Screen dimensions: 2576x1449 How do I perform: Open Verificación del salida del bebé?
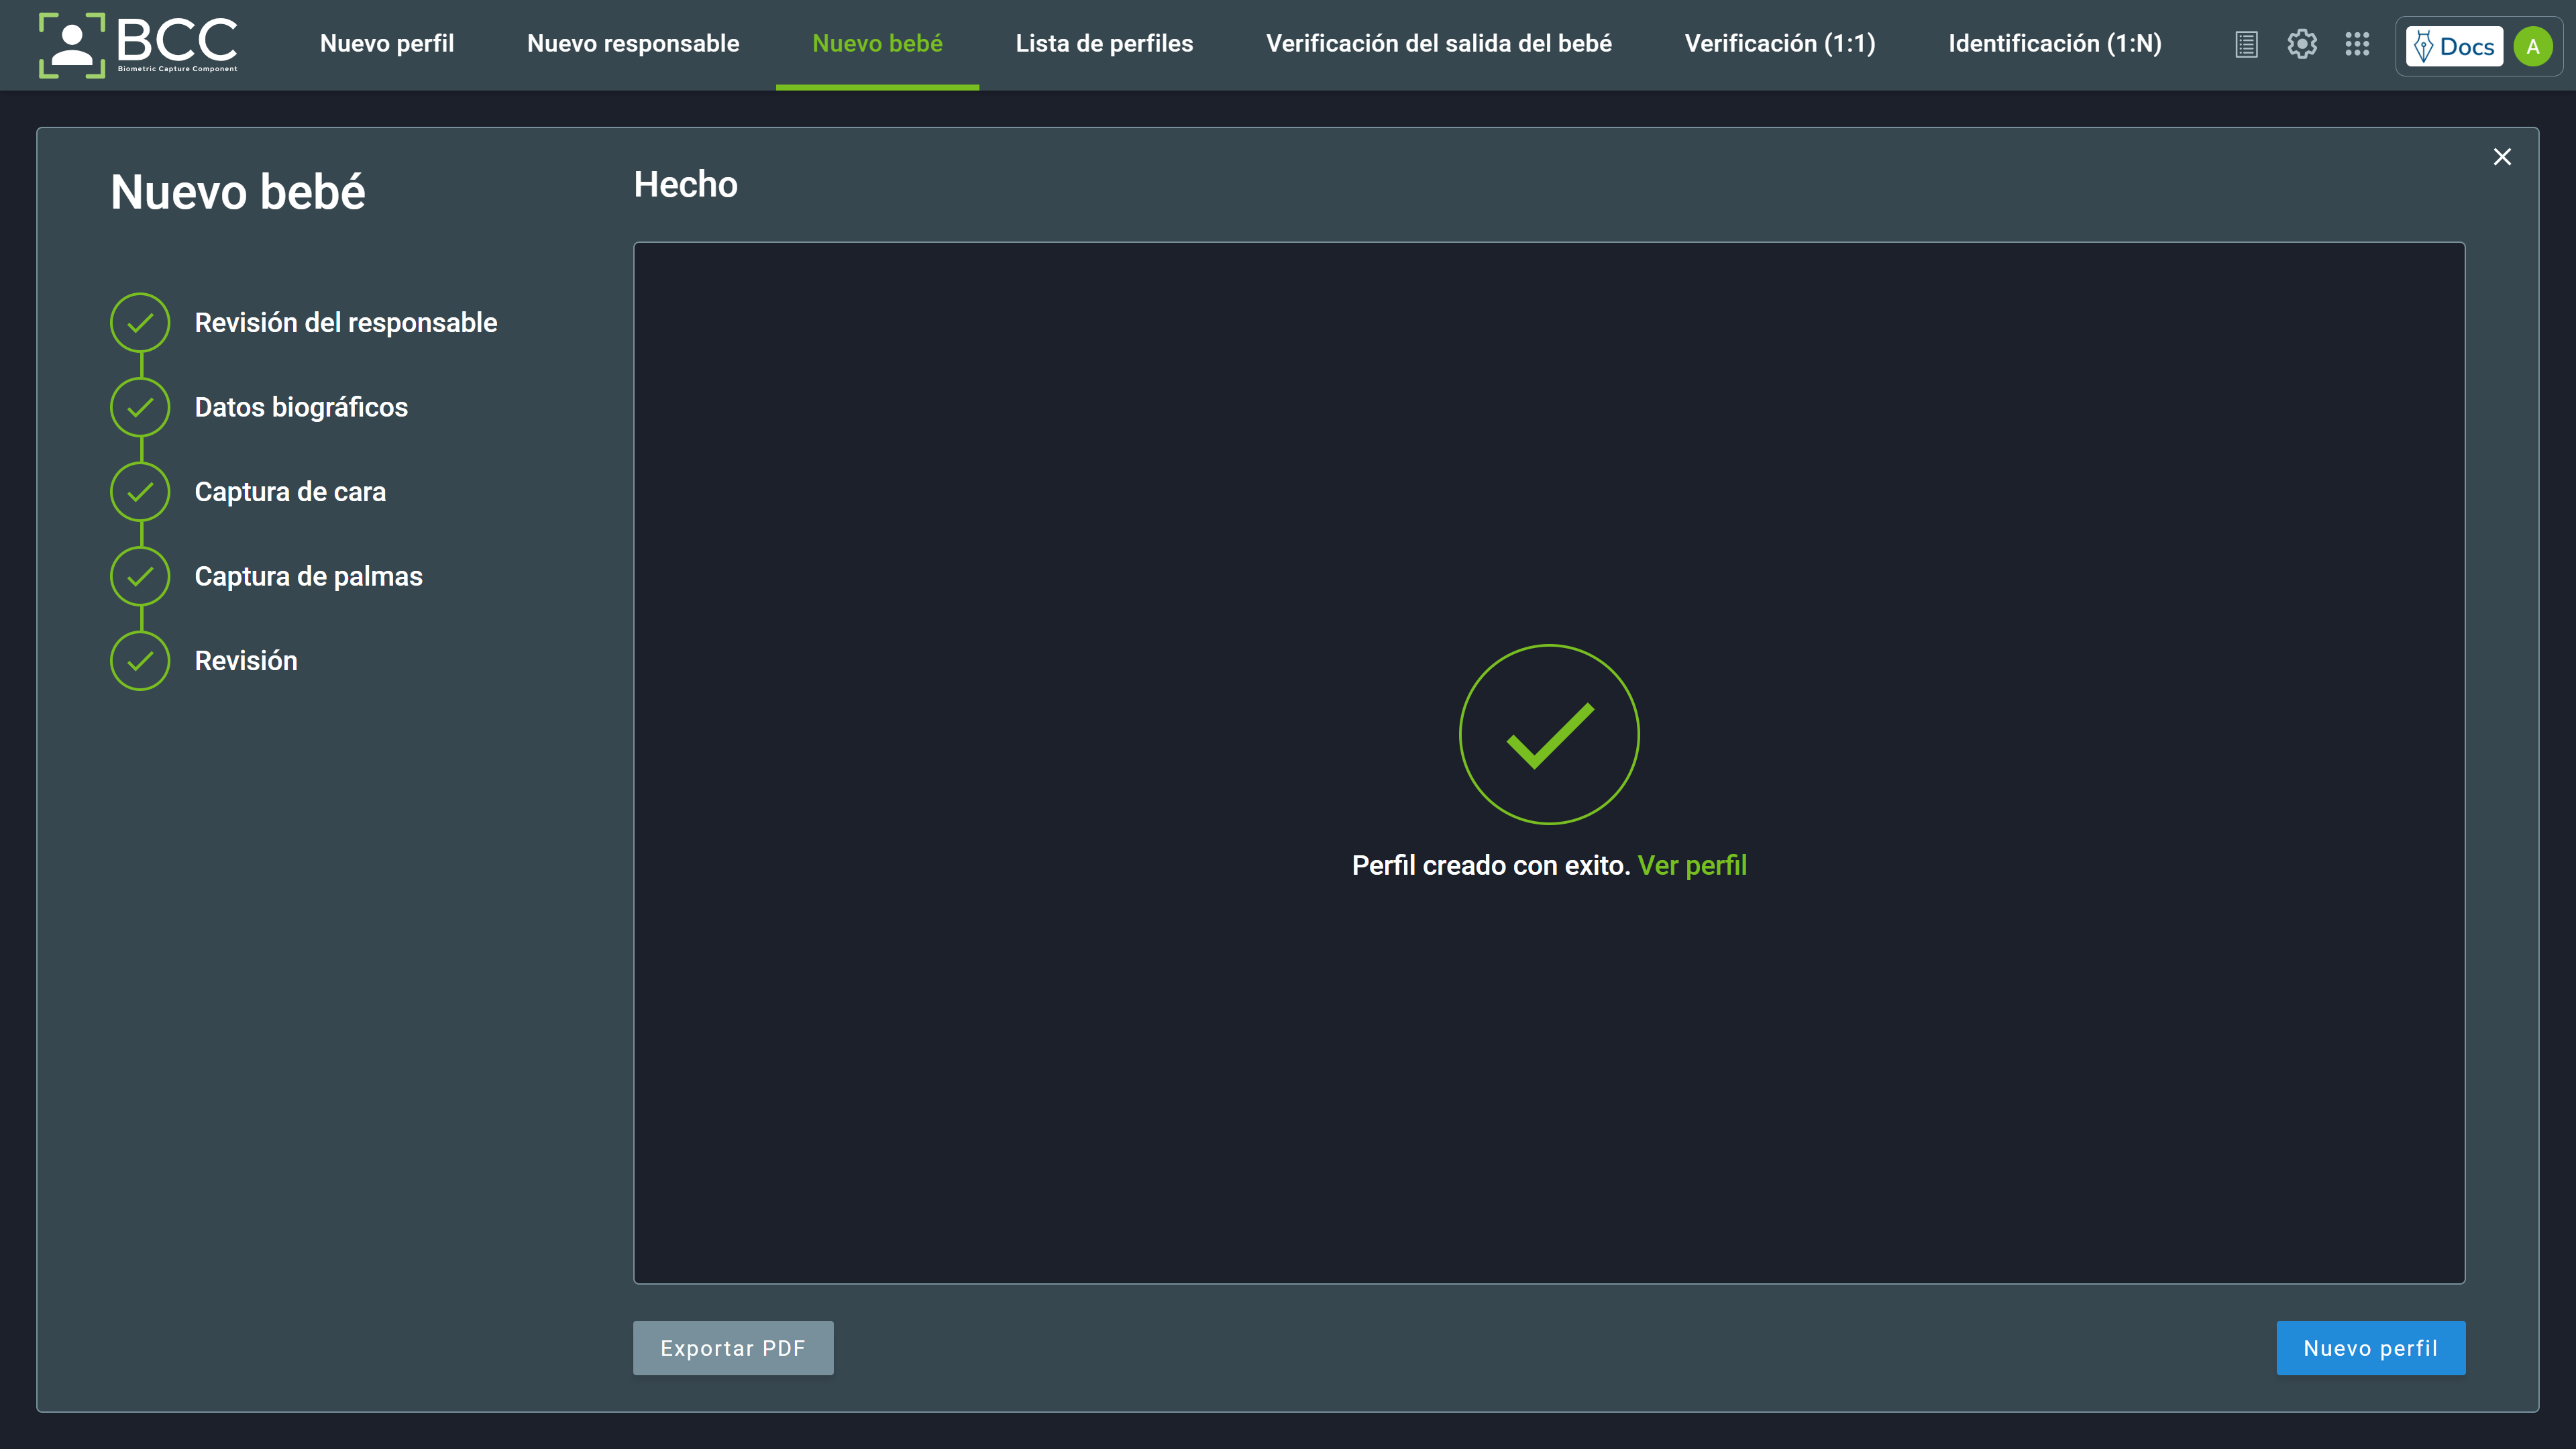tap(1438, 44)
